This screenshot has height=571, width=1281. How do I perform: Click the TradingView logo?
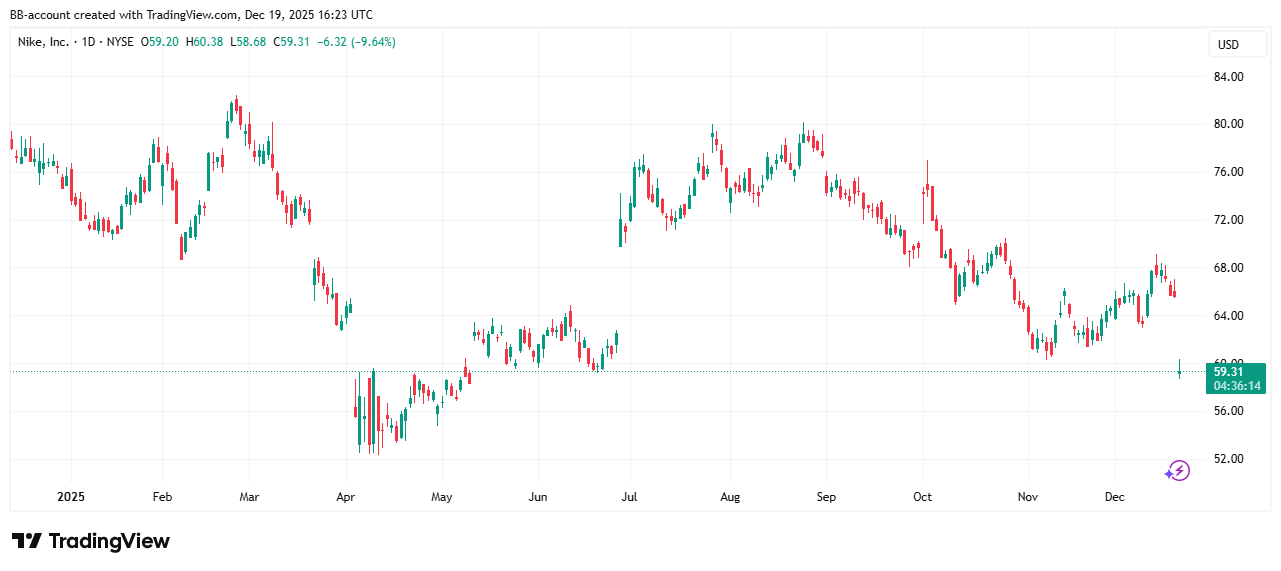click(x=91, y=541)
